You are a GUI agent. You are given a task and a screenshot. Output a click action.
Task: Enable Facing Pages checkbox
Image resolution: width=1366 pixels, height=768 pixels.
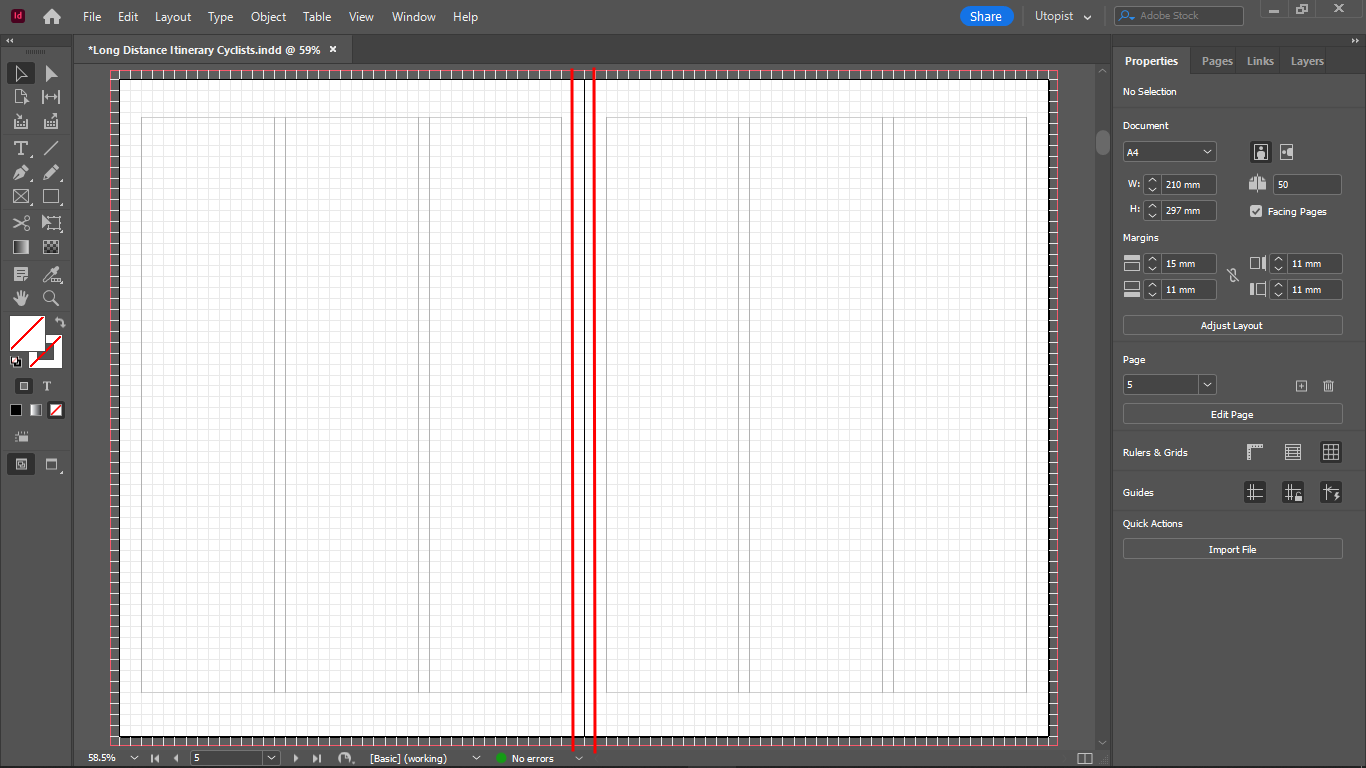click(1257, 211)
